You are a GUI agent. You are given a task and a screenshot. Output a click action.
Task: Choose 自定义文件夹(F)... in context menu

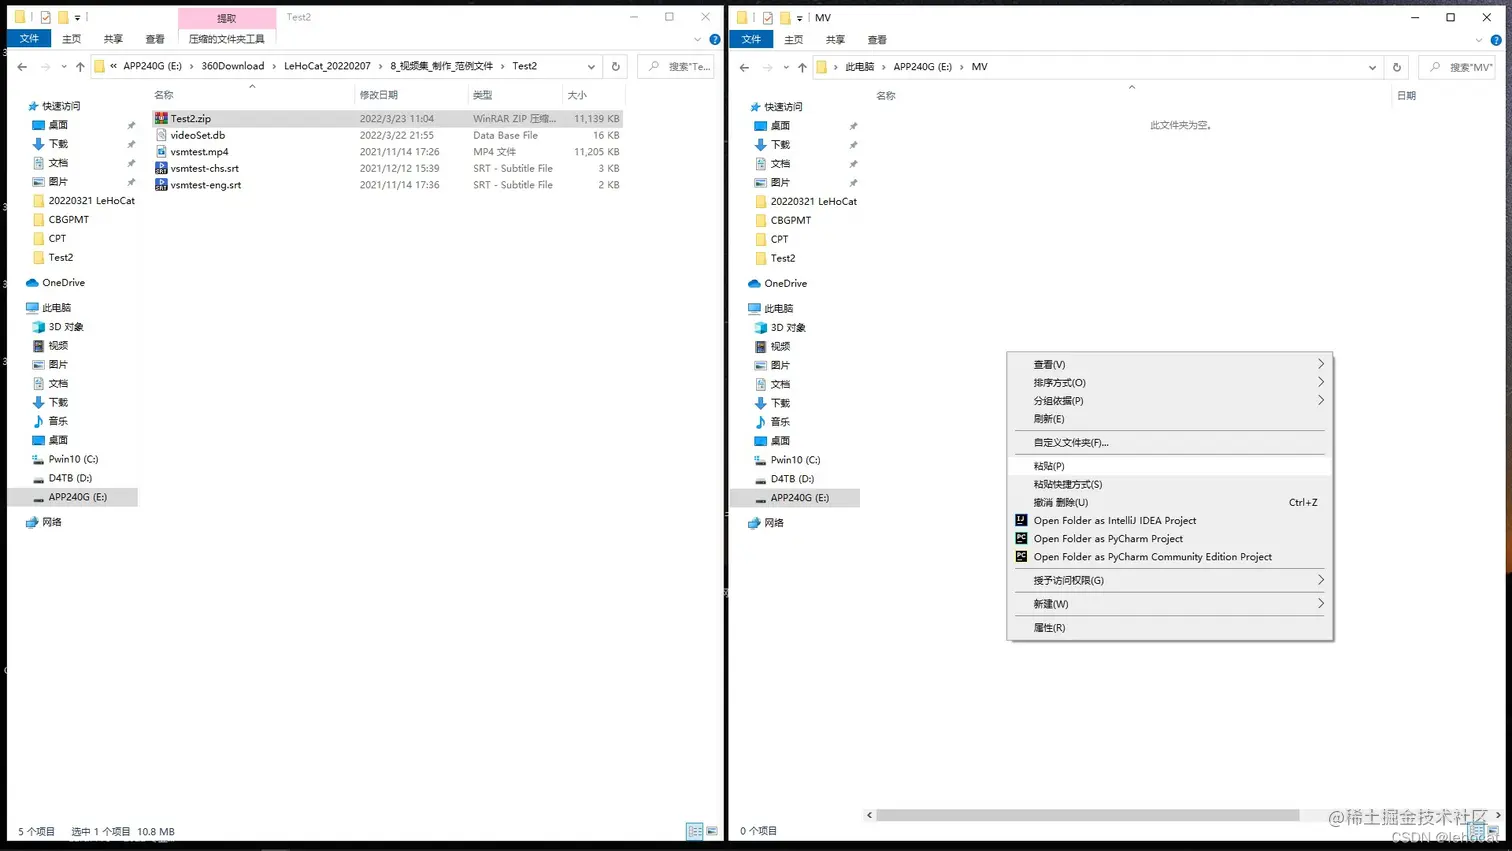[x=1170, y=442]
